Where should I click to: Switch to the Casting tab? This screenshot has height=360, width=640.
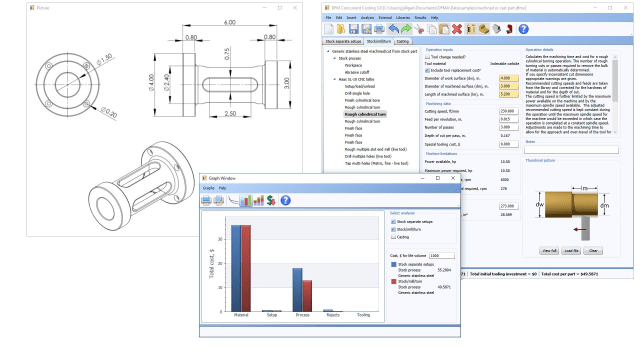(x=402, y=41)
